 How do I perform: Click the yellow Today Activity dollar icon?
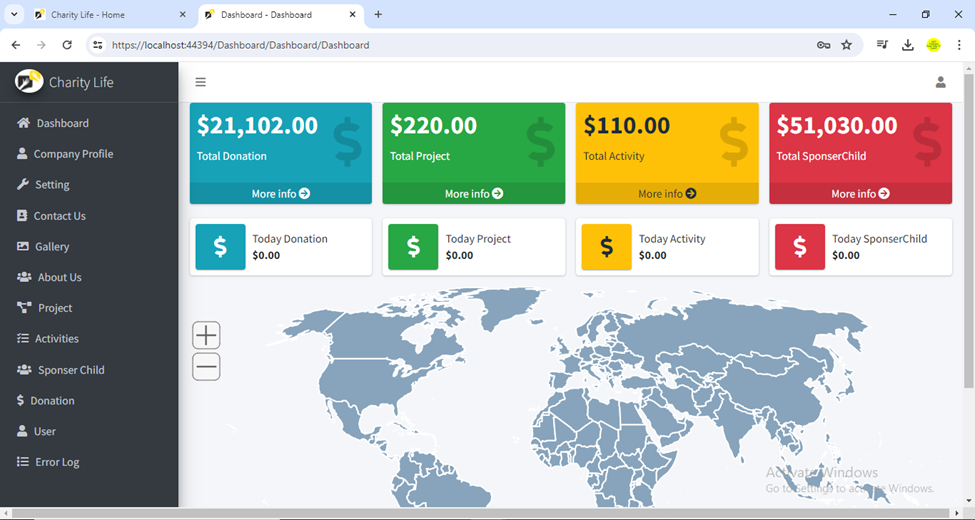(x=606, y=247)
